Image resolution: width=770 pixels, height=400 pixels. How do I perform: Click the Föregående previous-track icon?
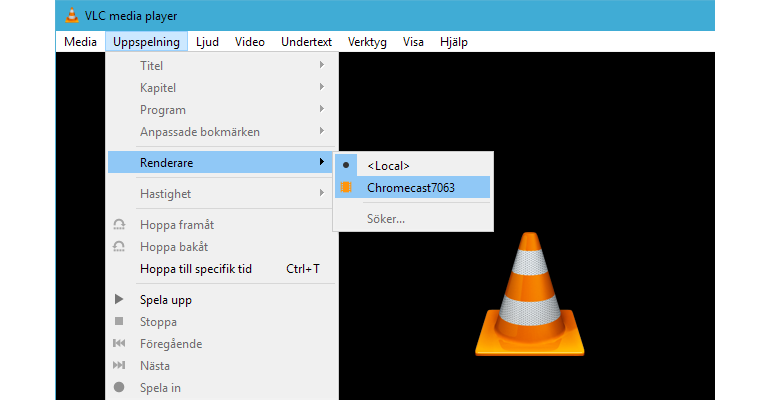119,343
